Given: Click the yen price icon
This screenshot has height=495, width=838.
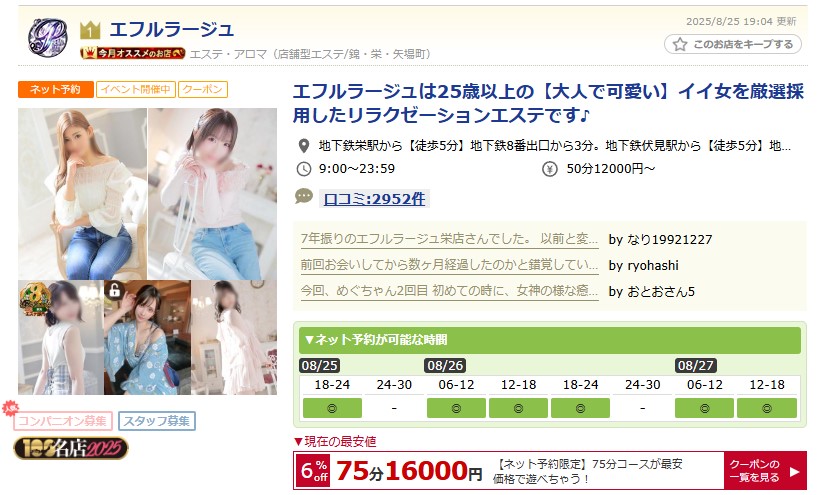Looking at the screenshot, I should pyautogui.click(x=549, y=169).
